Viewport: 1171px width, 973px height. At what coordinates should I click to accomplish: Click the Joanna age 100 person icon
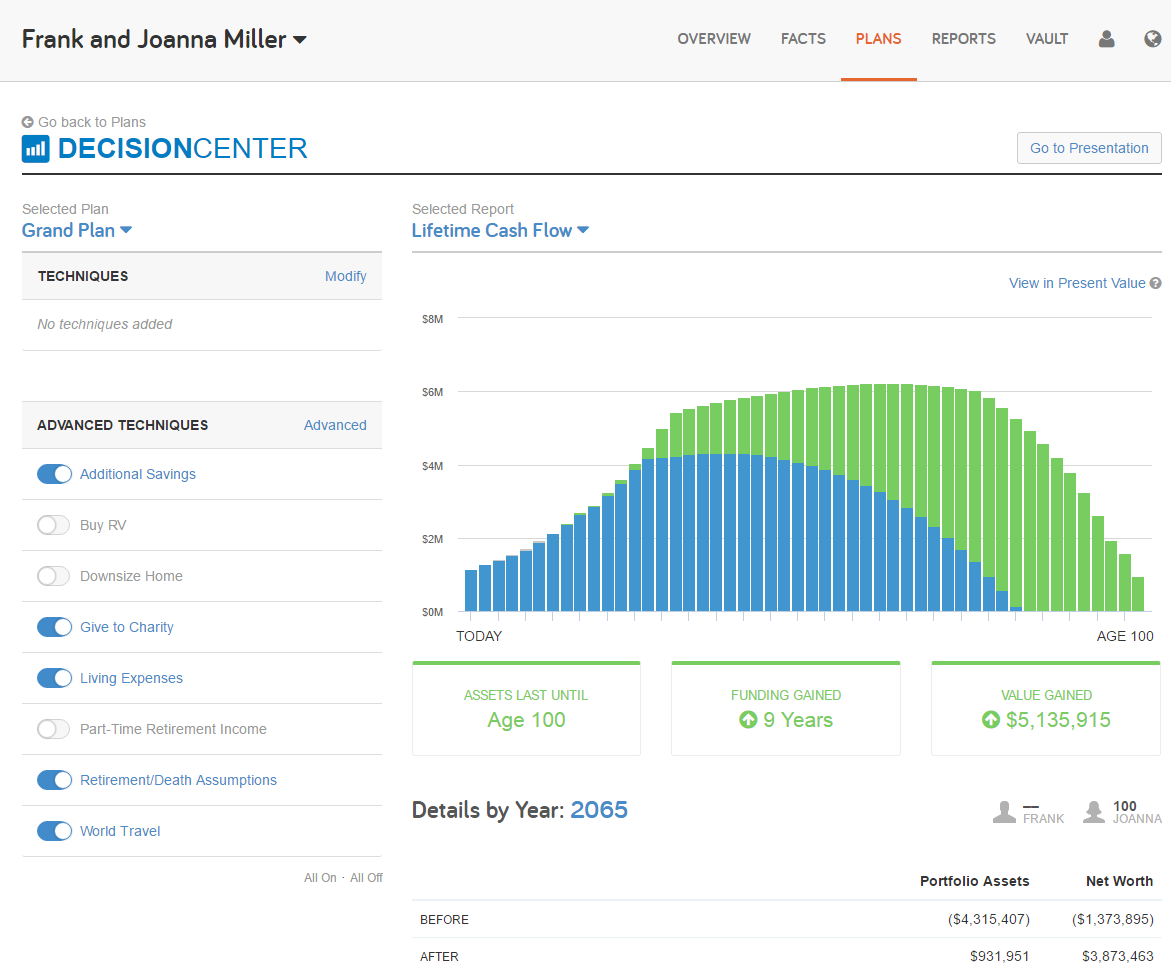1094,810
